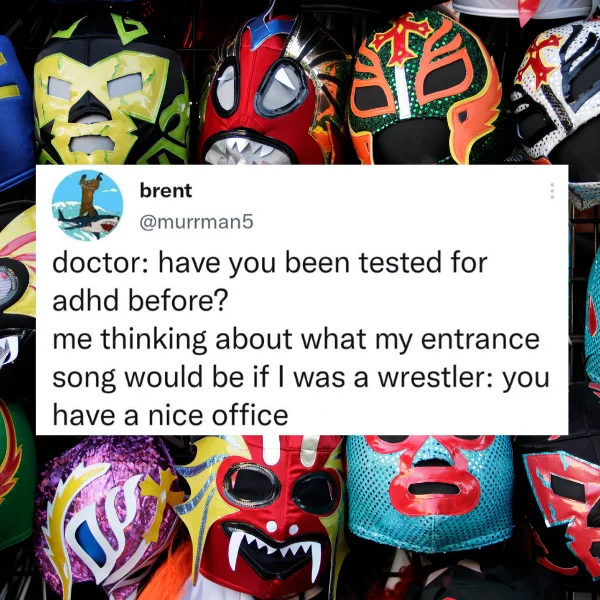
Task: Open brent's bear-on-shark profile avatar
Action: point(88,205)
